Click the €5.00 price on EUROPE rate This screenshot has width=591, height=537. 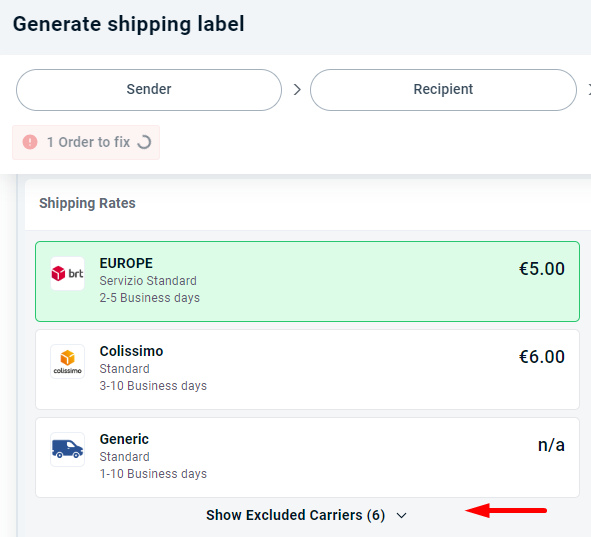pyautogui.click(x=542, y=269)
